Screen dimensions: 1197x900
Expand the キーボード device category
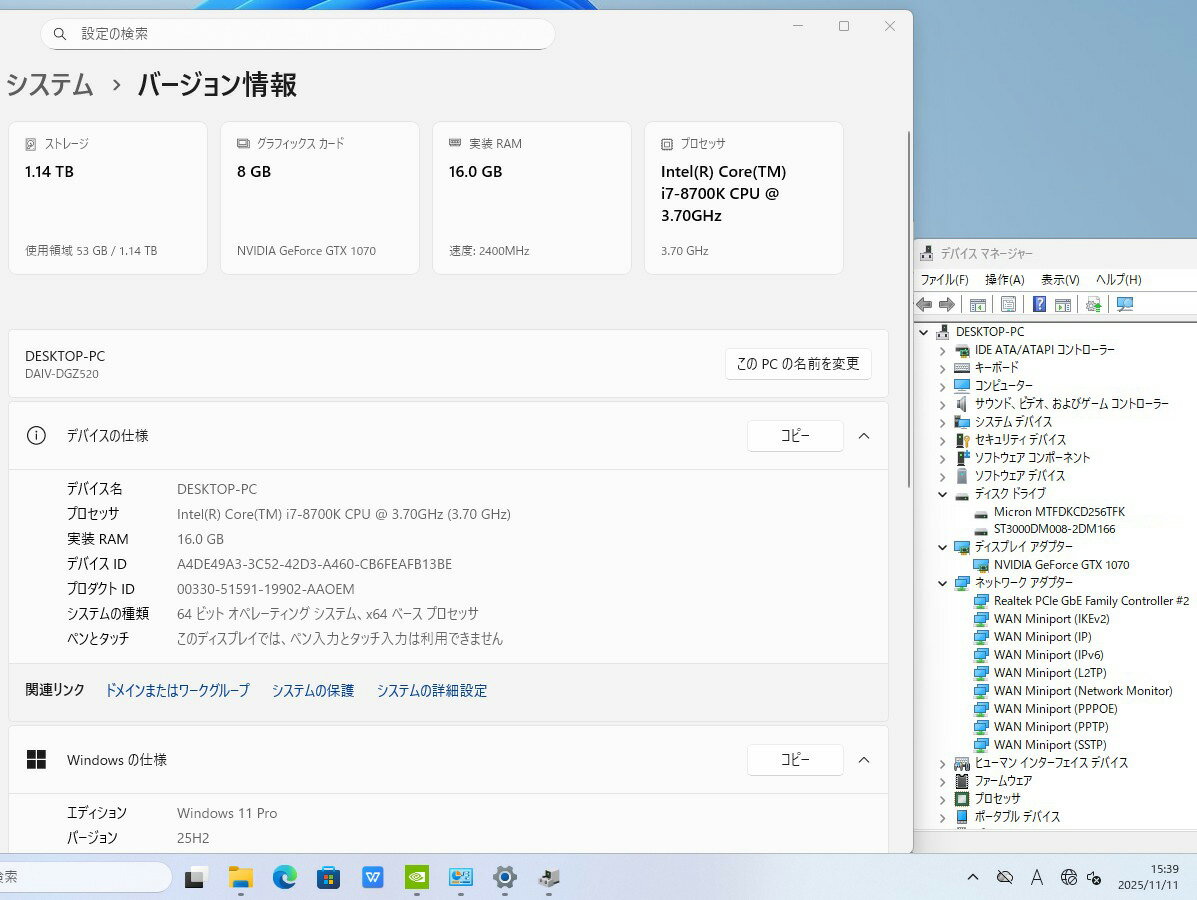(x=942, y=368)
